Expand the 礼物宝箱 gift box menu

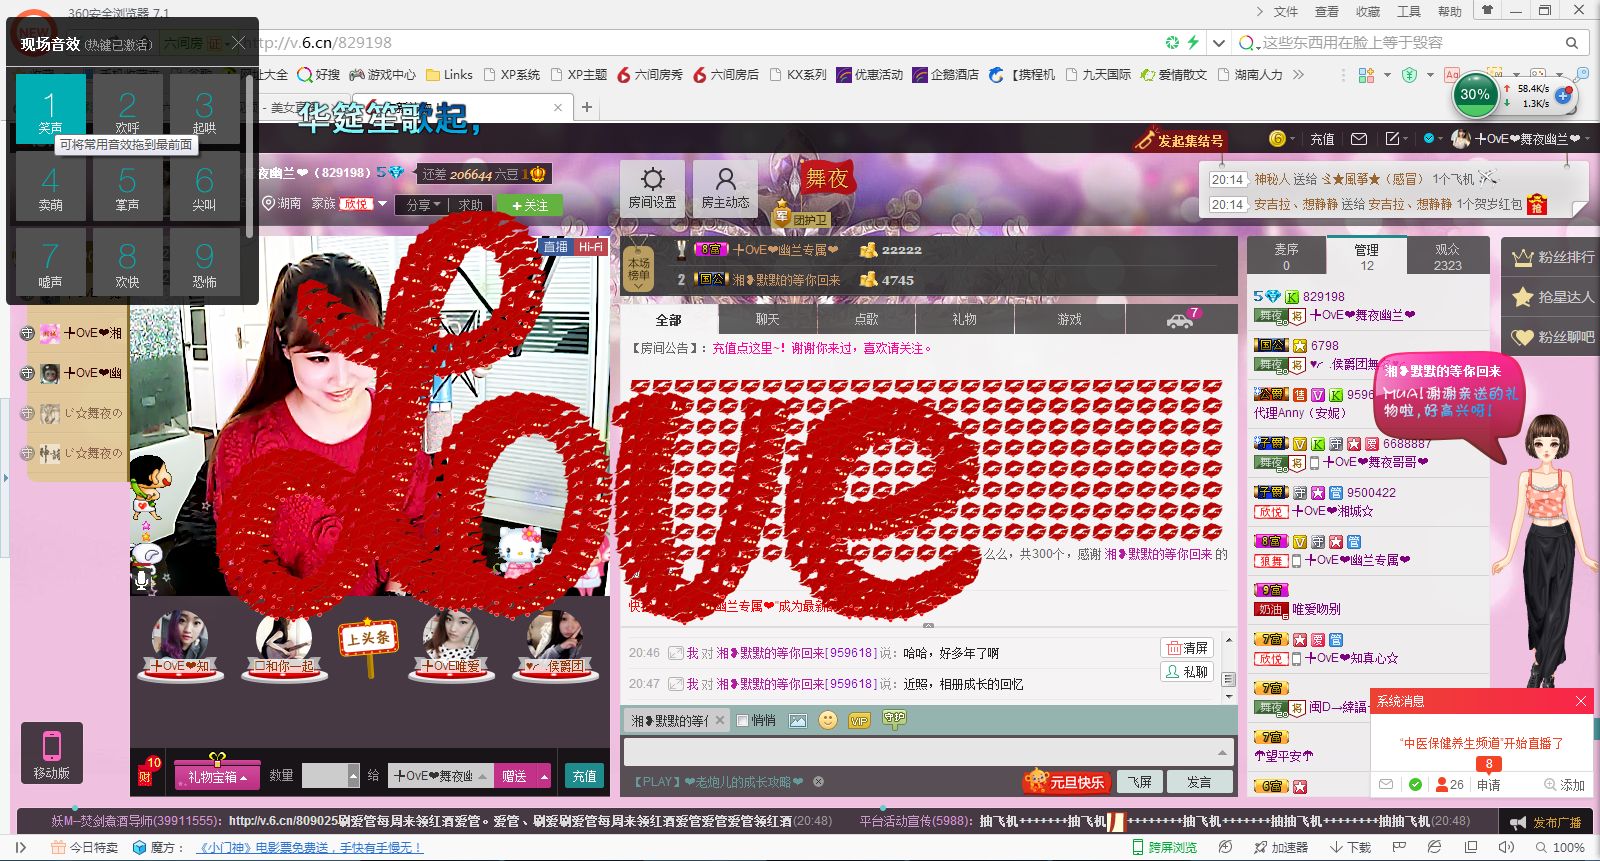click(217, 776)
